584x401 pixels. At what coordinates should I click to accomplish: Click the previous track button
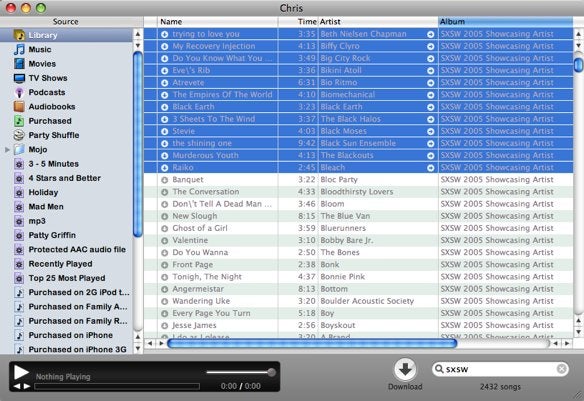[x=17, y=386]
